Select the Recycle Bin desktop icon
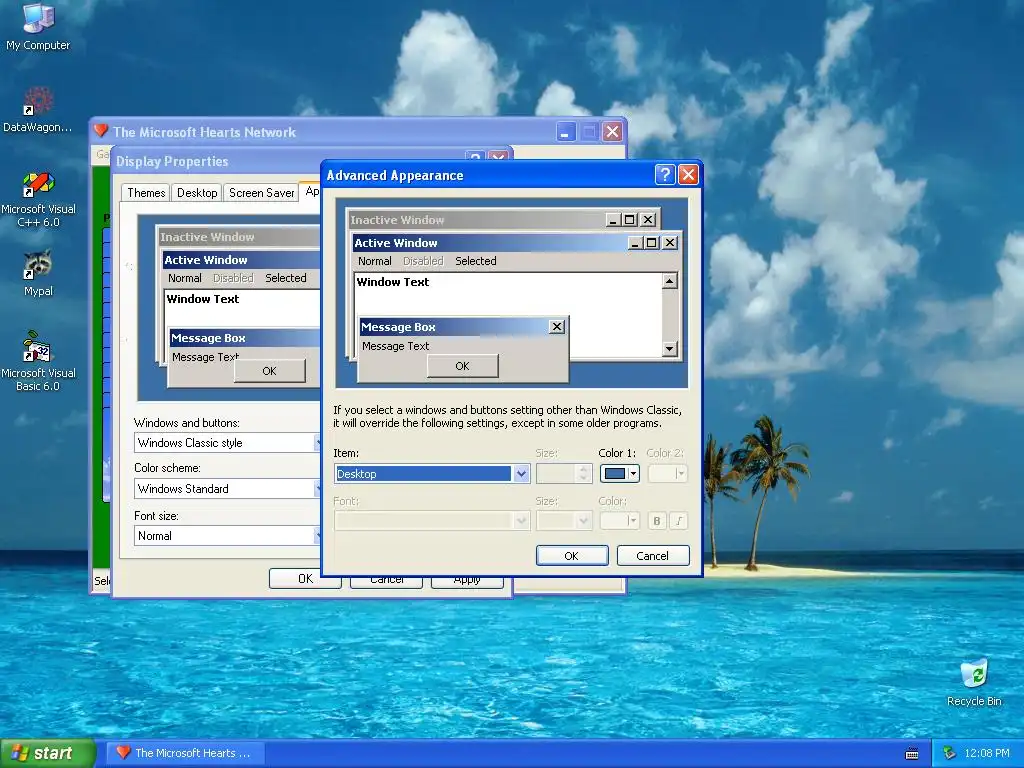 click(x=974, y=682)
